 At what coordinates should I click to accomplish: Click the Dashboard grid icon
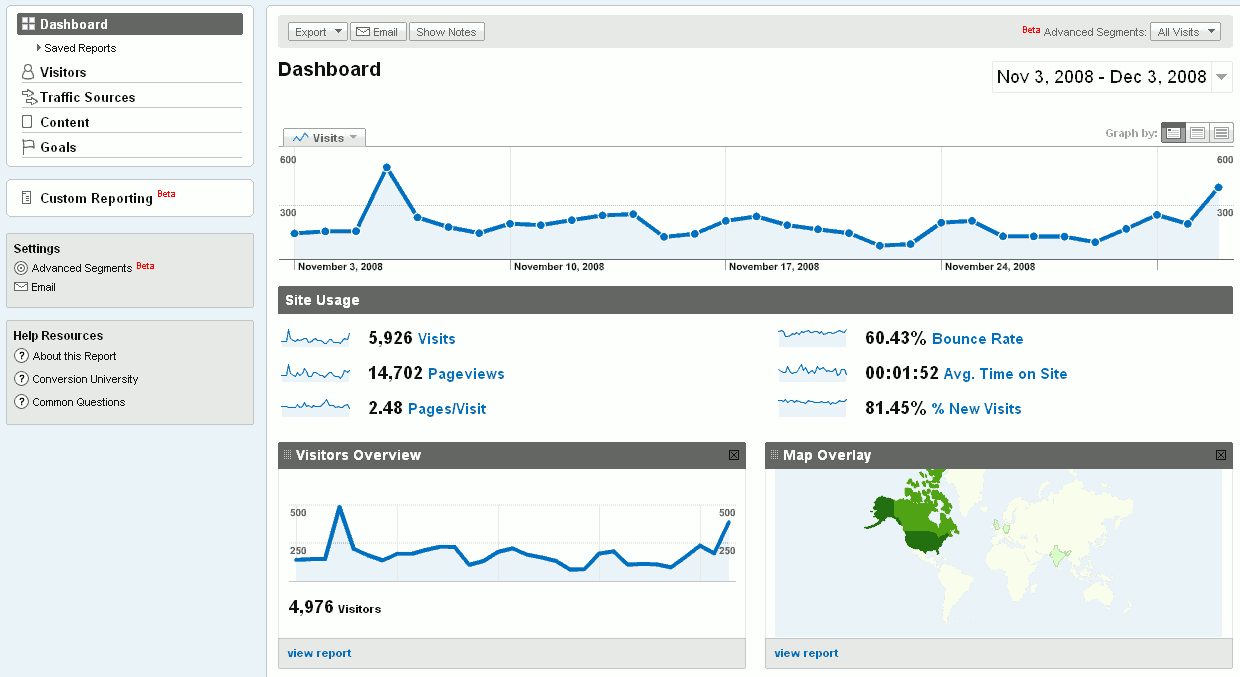pyautogui.click(x=31, y=22)
